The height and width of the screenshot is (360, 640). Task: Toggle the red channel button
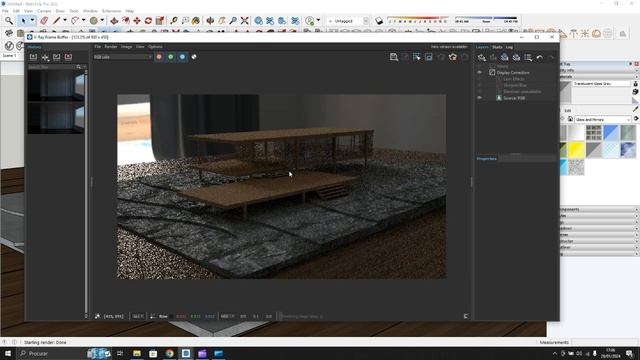159,57
